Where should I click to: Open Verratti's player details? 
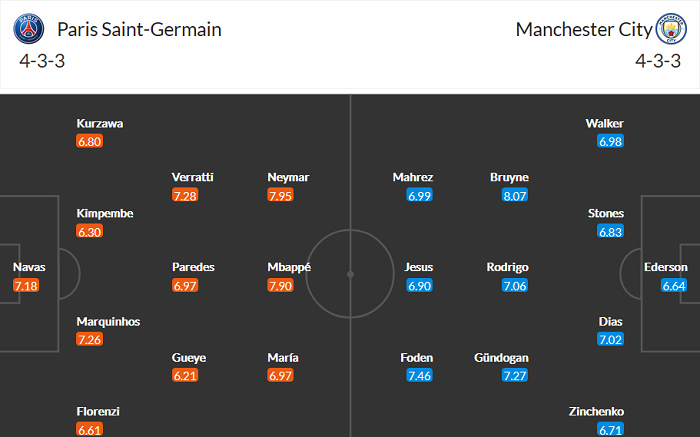[192, 177]
